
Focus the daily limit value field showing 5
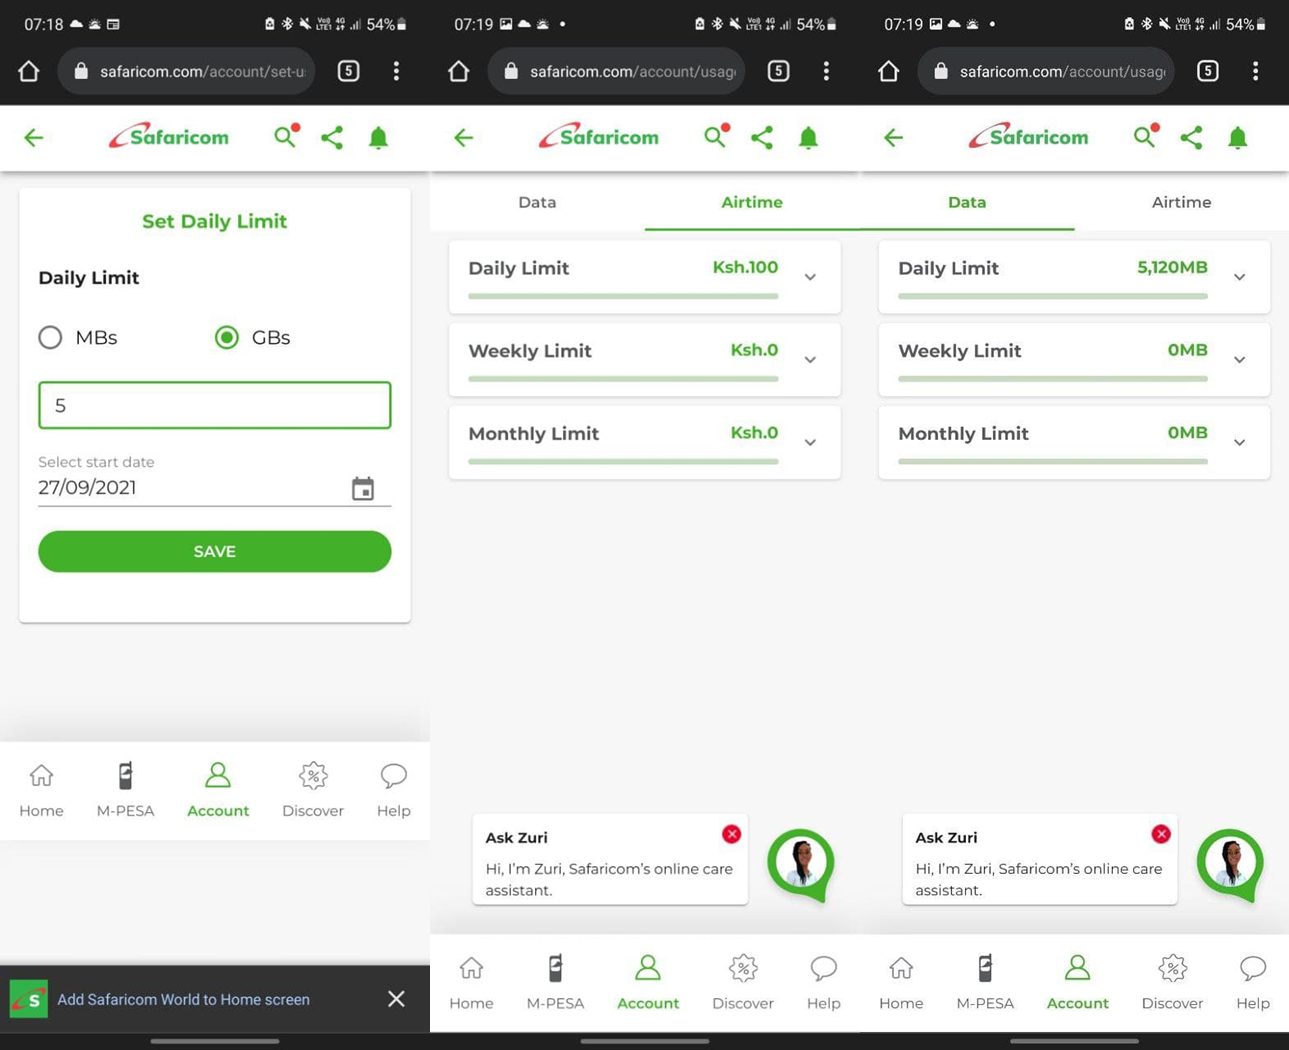(215, 405)
